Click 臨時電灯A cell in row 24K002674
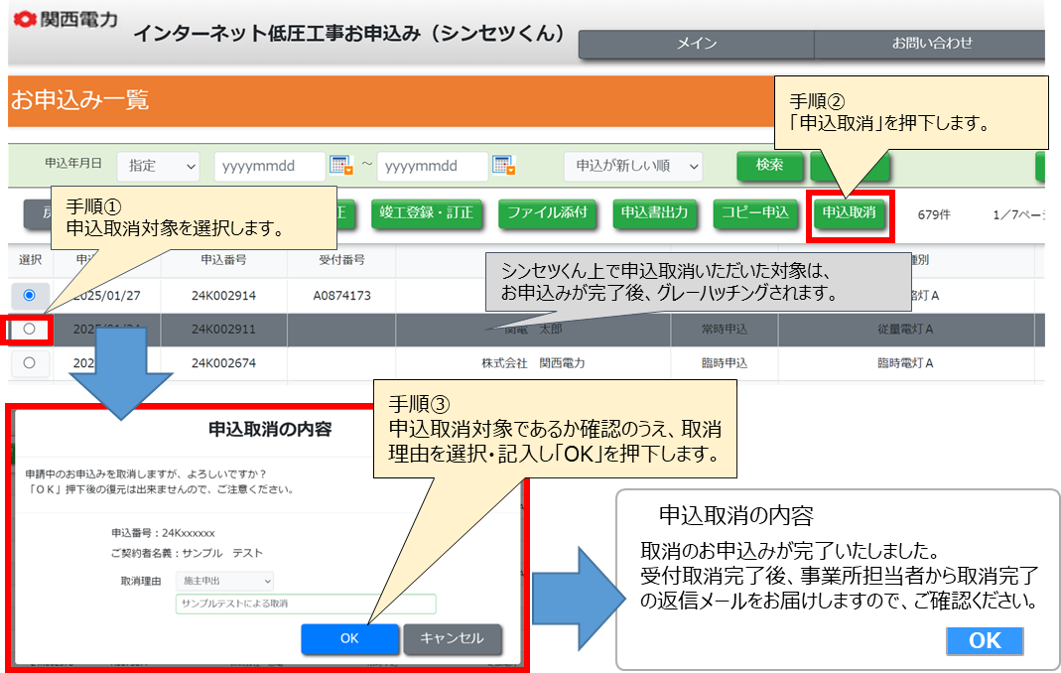Viewport: 1061px width, 673px height. click(905, 363)
